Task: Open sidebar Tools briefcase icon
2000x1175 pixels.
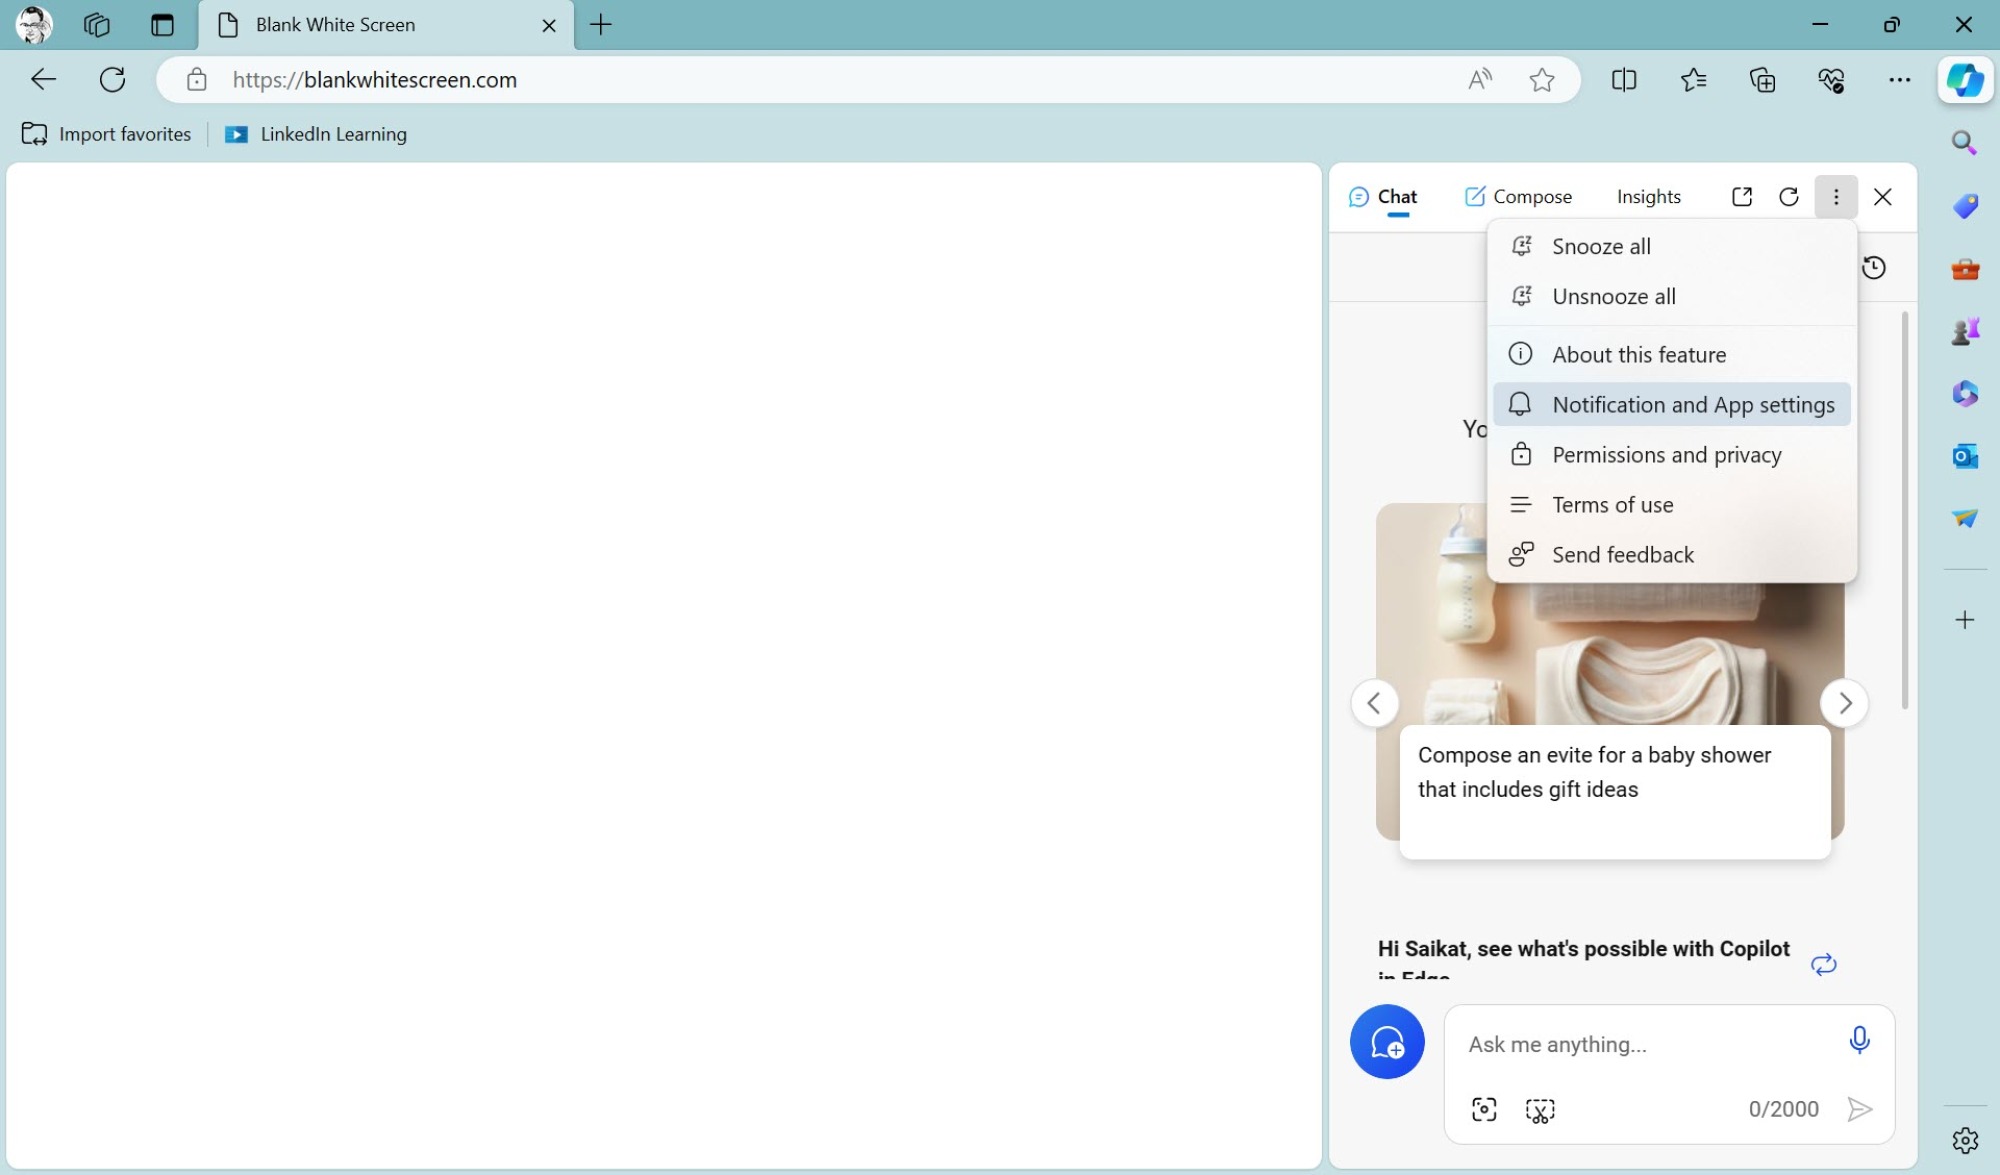Action: point(1965,269)
